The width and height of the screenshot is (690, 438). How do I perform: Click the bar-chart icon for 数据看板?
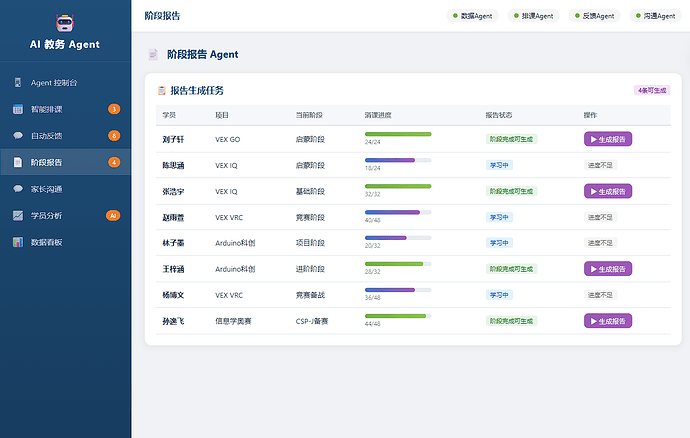(18, 242)
